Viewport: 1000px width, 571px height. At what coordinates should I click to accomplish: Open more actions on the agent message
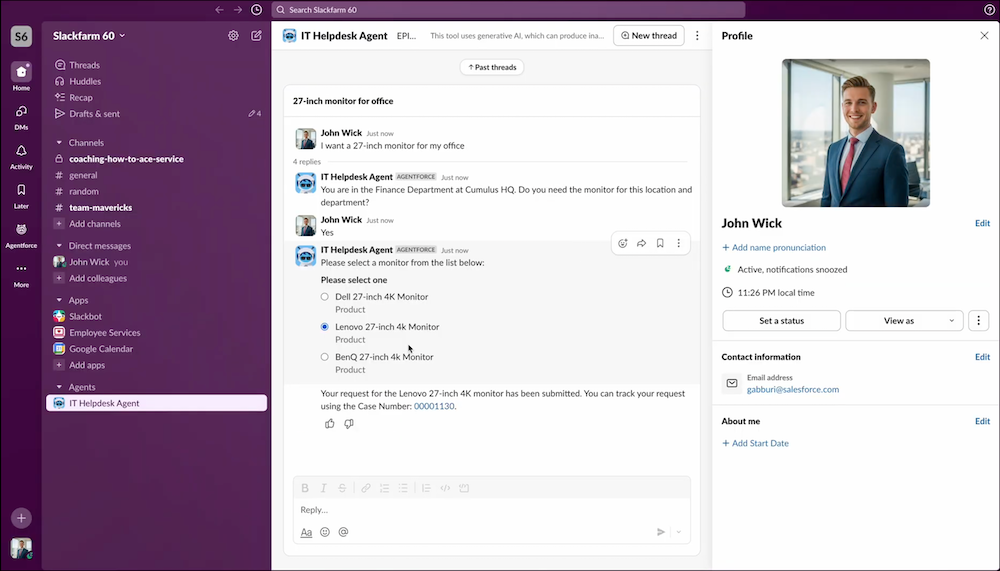point(679,243)
